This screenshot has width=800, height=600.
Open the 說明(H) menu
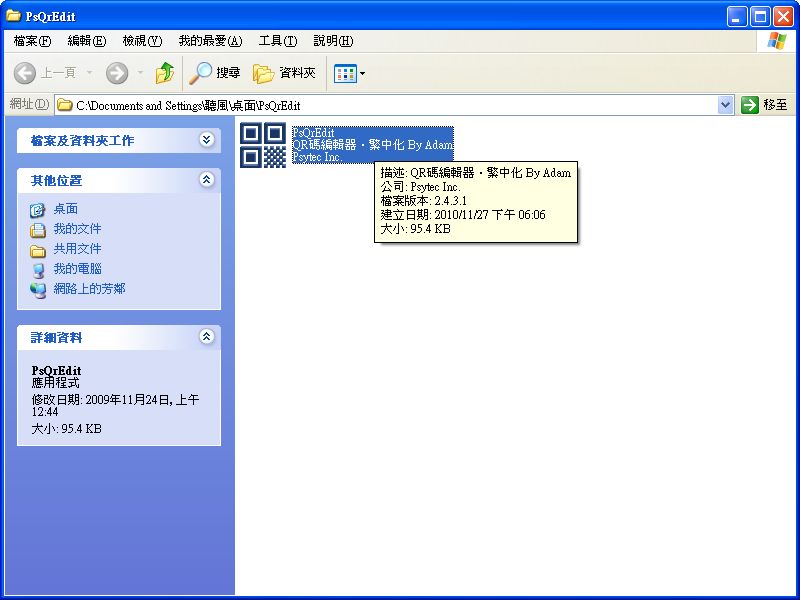333,41
